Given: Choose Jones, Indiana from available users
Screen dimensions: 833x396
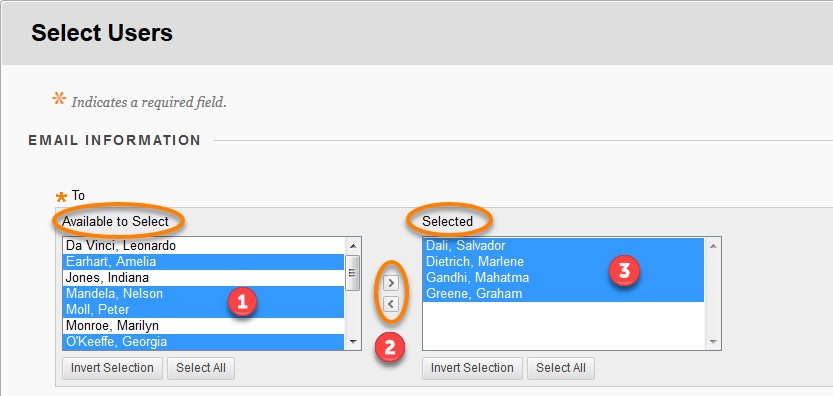Looking at the screenshot, I should 203,277.
